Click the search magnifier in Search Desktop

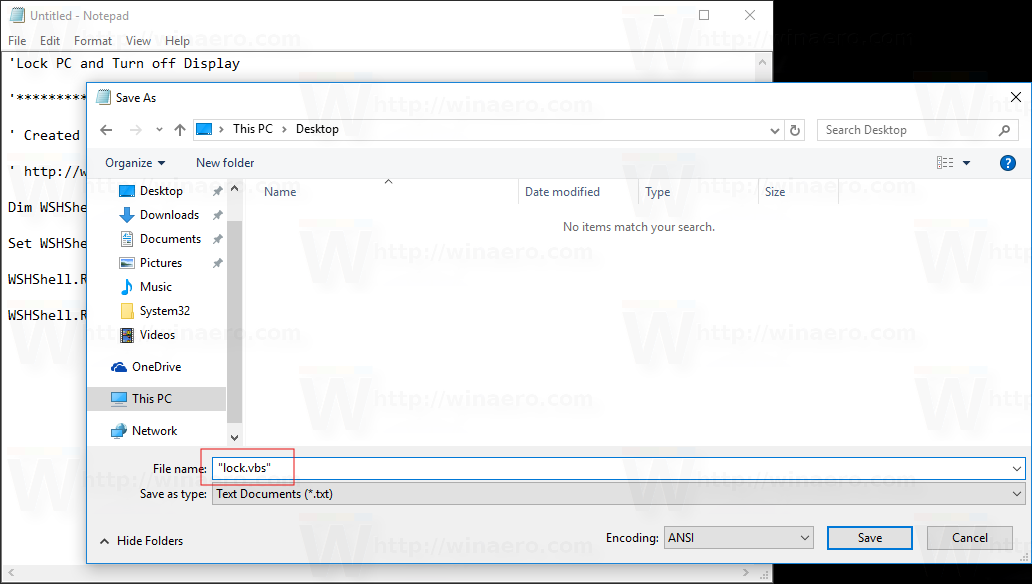[x=1005, y=130]
